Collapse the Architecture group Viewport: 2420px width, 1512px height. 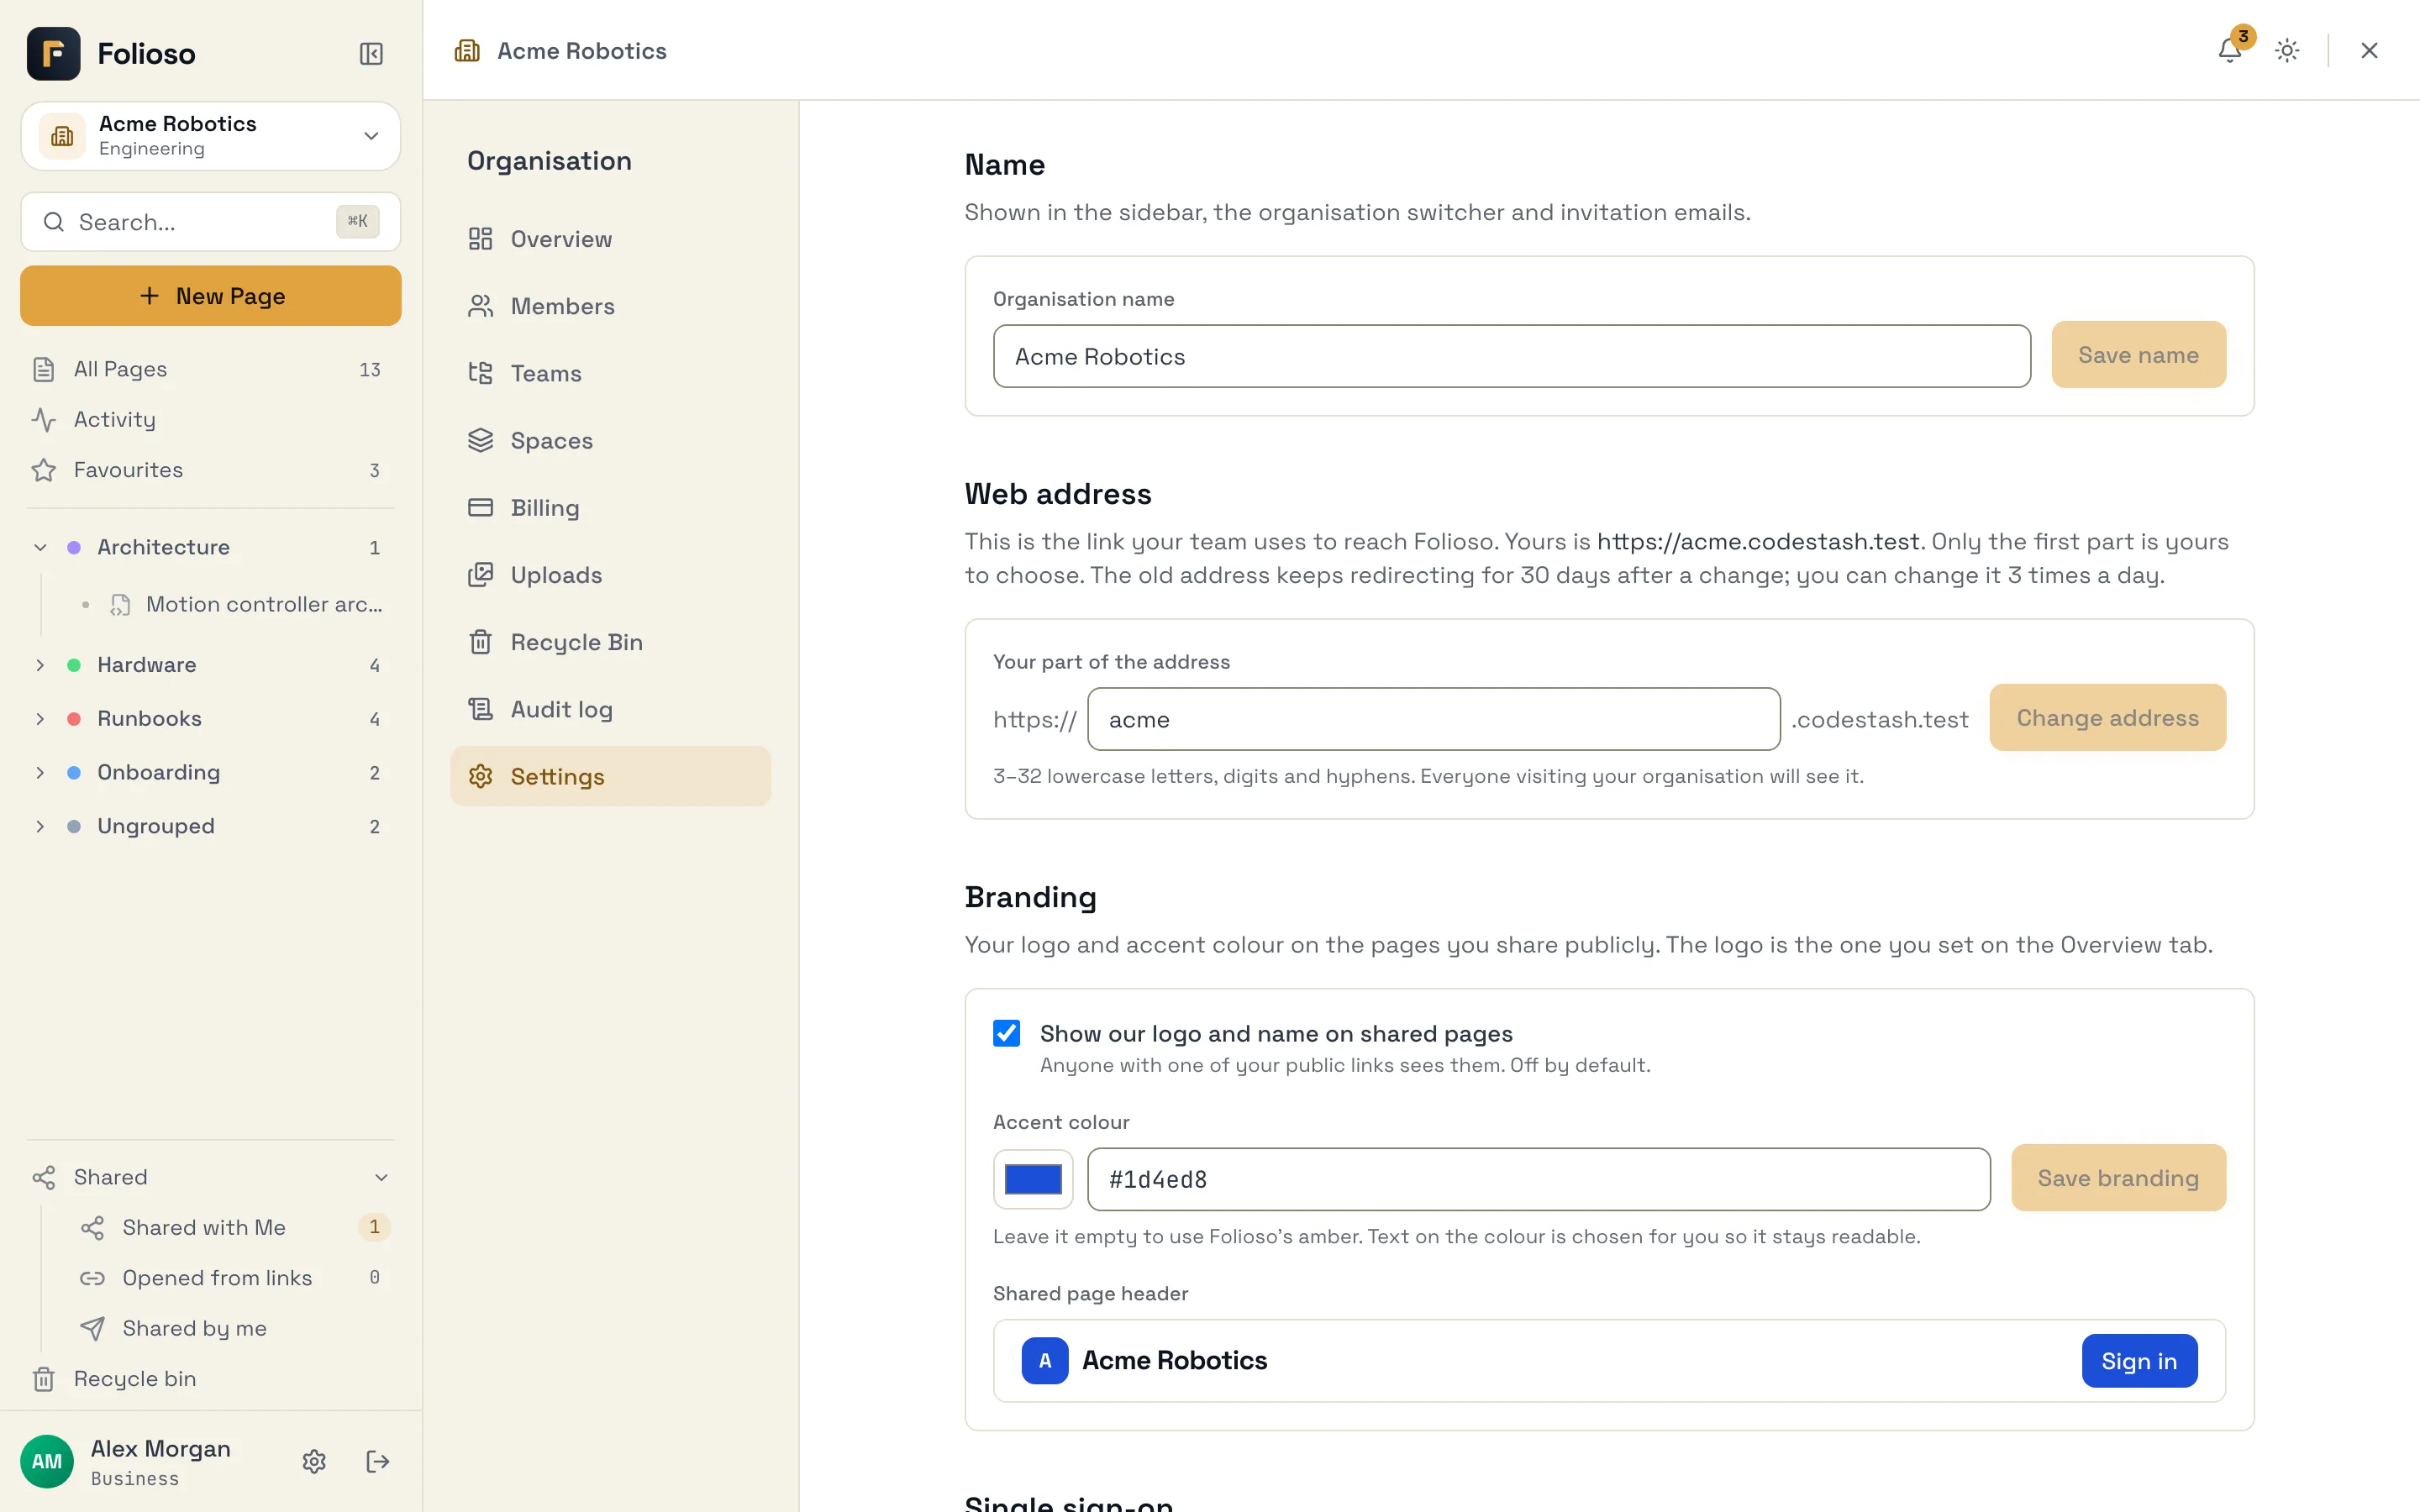click(40, 547)
